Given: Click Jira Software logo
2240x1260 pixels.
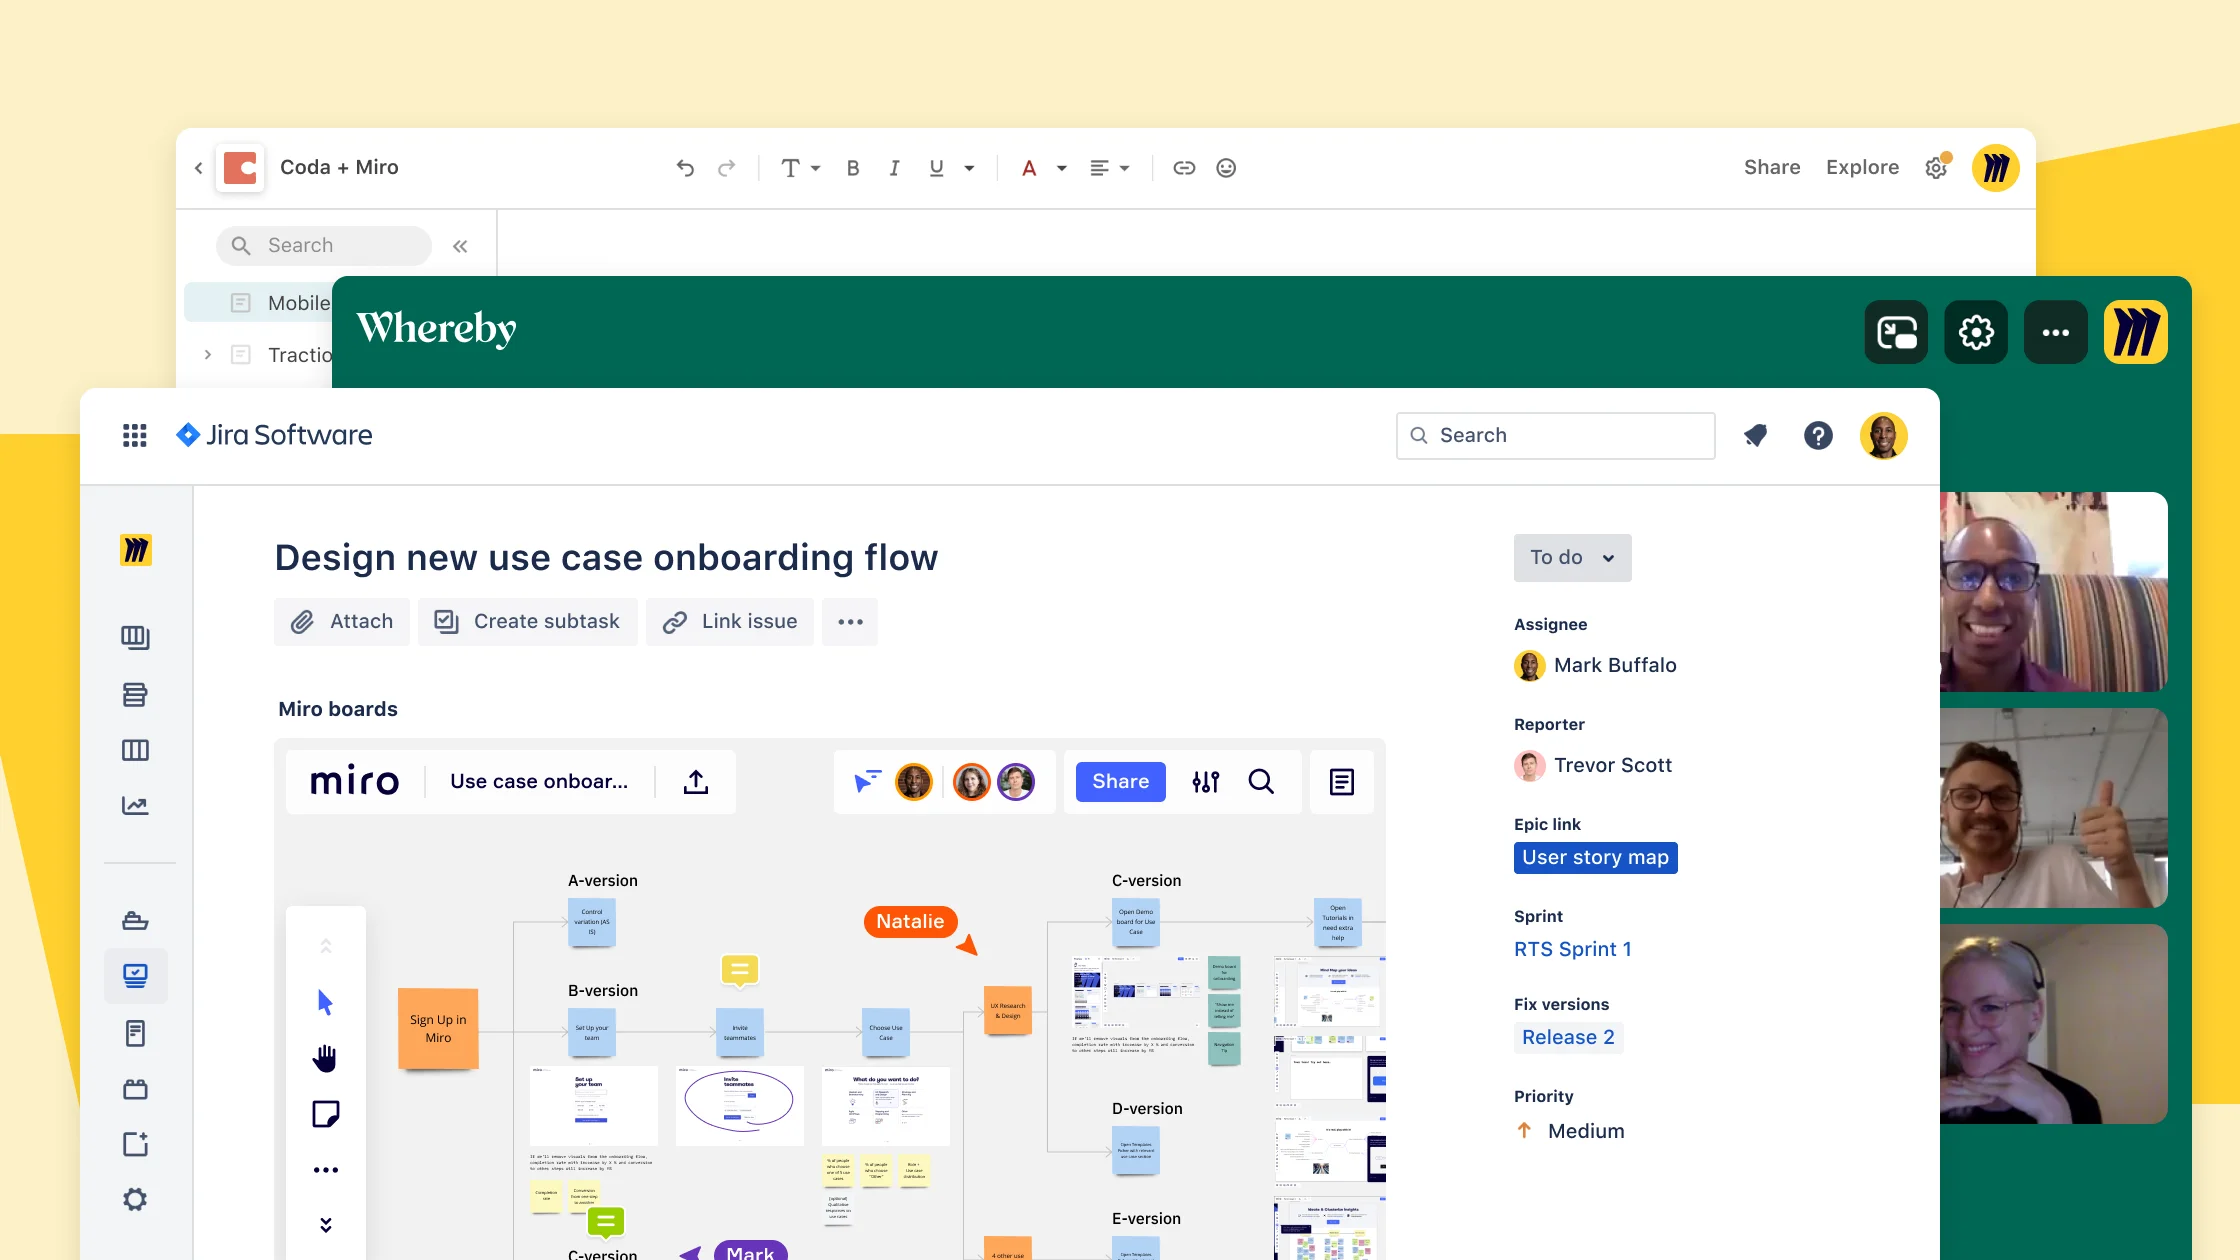Looking at the screenshot, I should click(274, 435).
